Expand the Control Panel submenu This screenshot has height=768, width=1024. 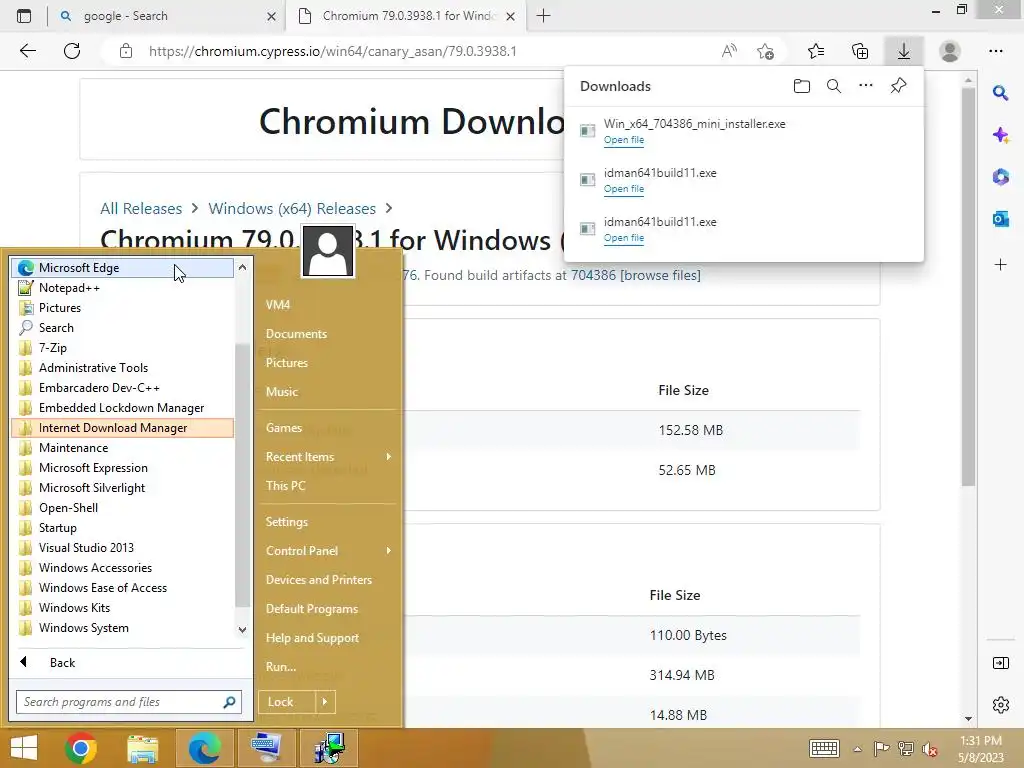(x=328, y=551)
